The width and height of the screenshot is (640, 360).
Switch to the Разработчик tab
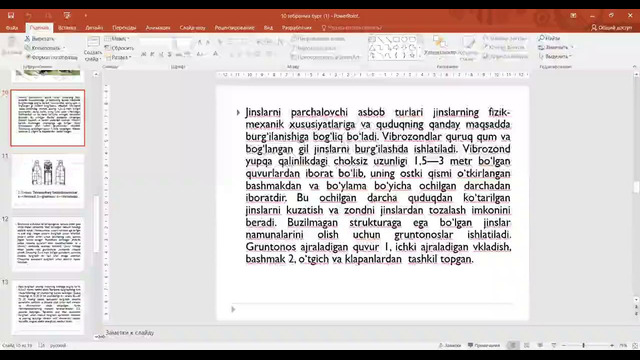tap(297, 28)
